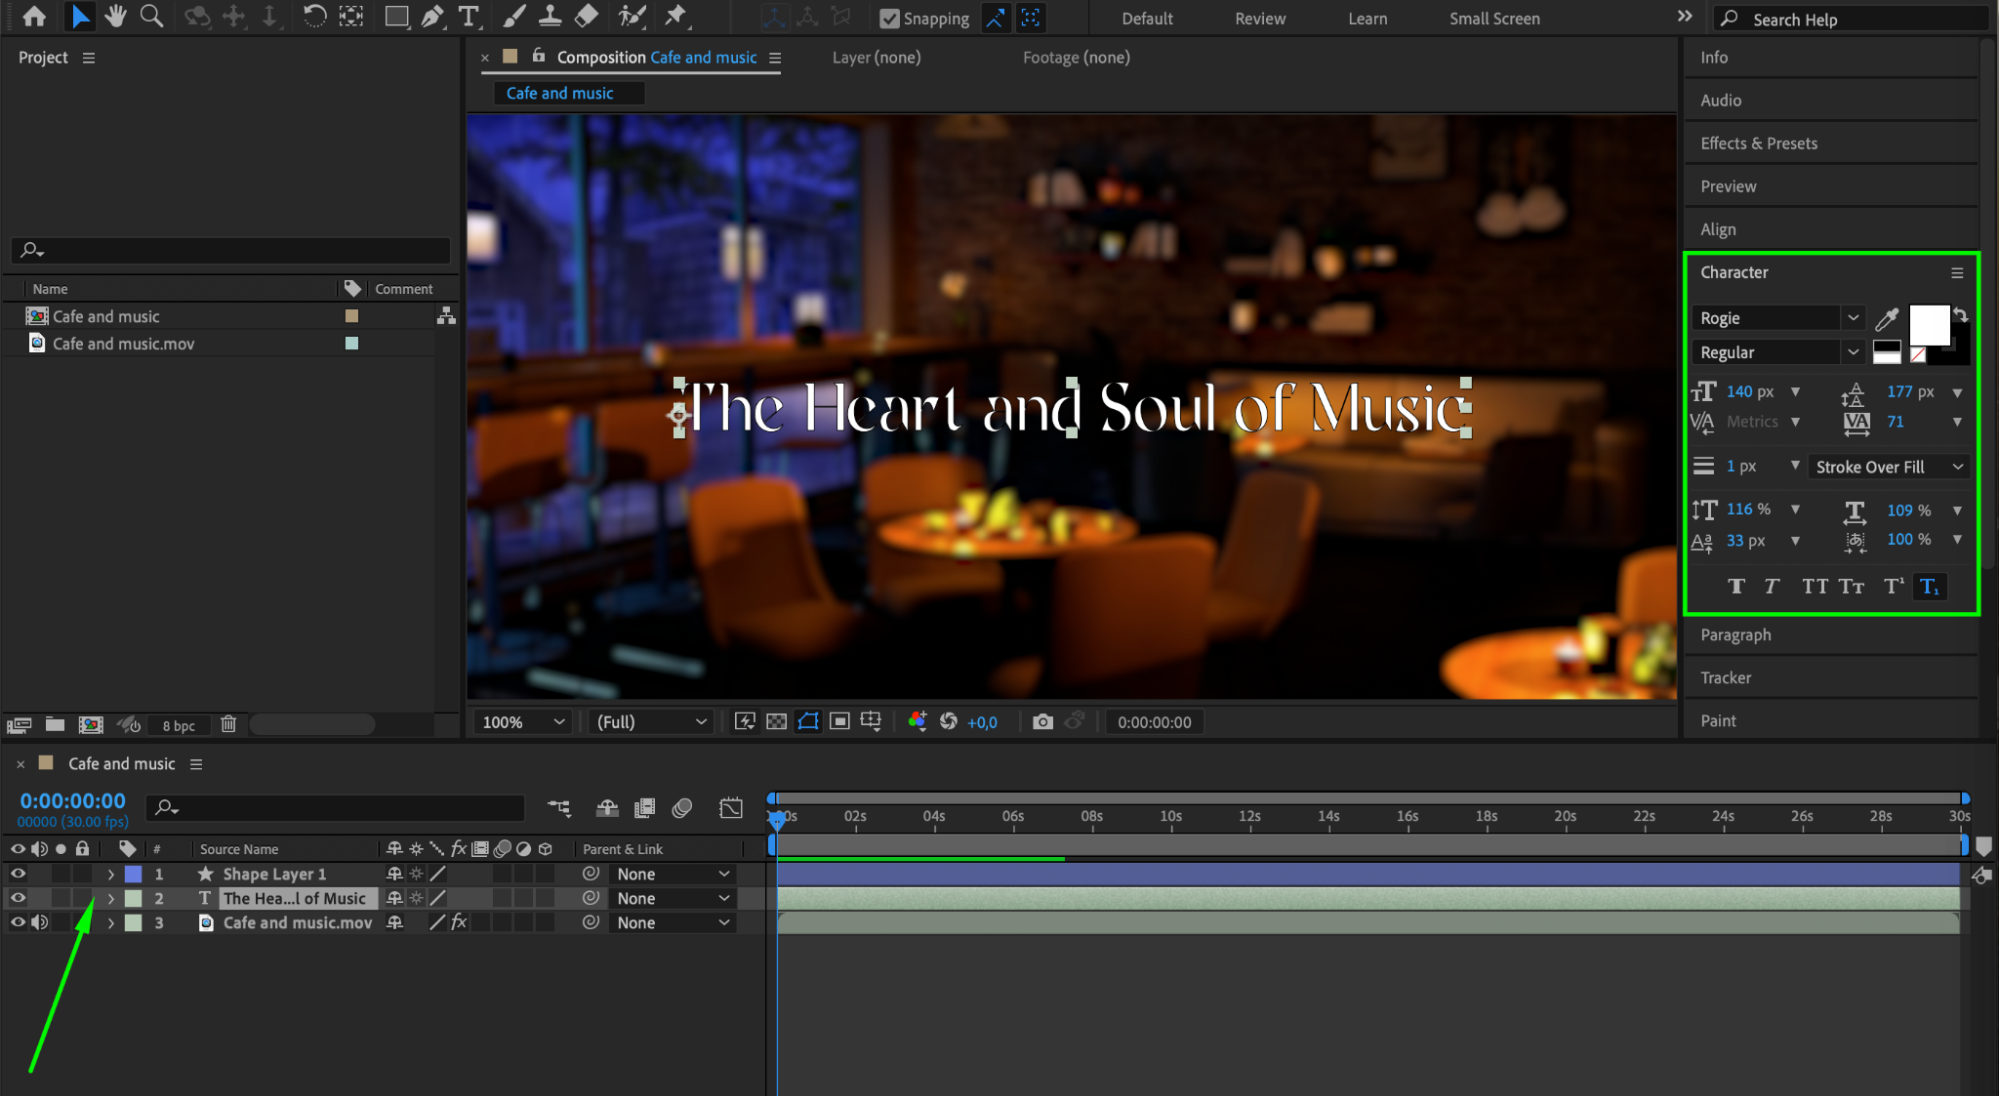Take snapshot with camera icon
Viewport: 1999px width, 1097px height.
click(x=1042, y=722)
